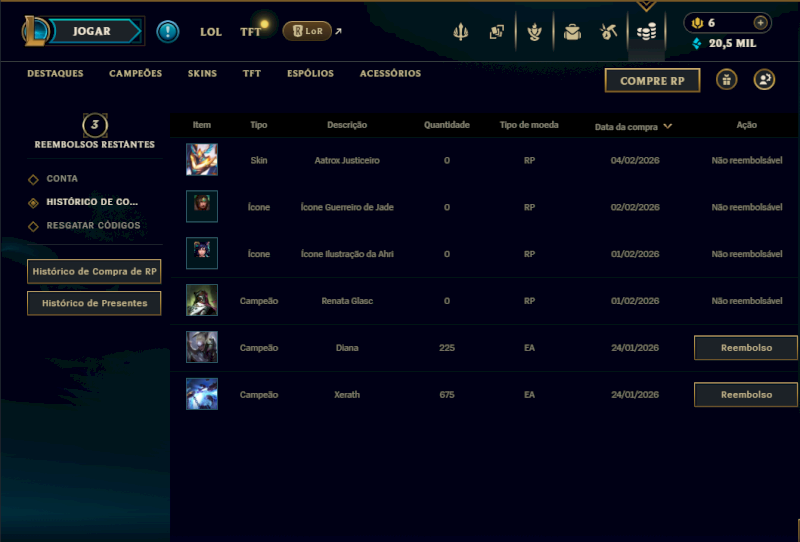Open the notification alert icon

tap(167, 32)
